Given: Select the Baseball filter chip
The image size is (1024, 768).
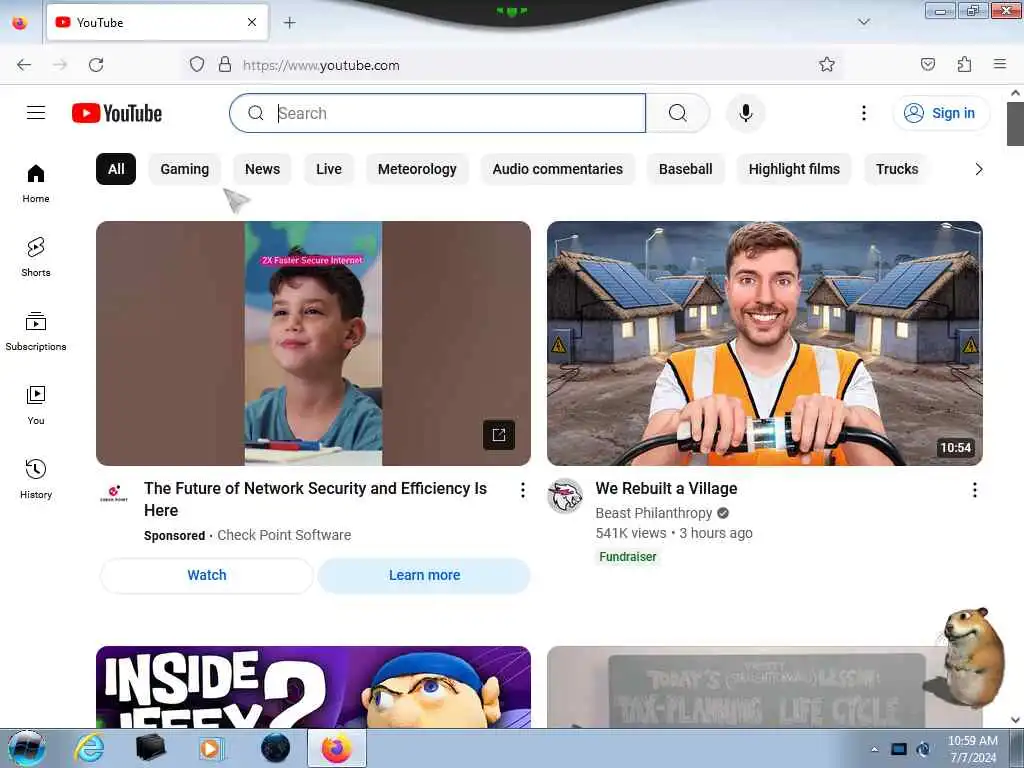Looking at the screenshot, I should pyautogui.click(x=686, y=169).
